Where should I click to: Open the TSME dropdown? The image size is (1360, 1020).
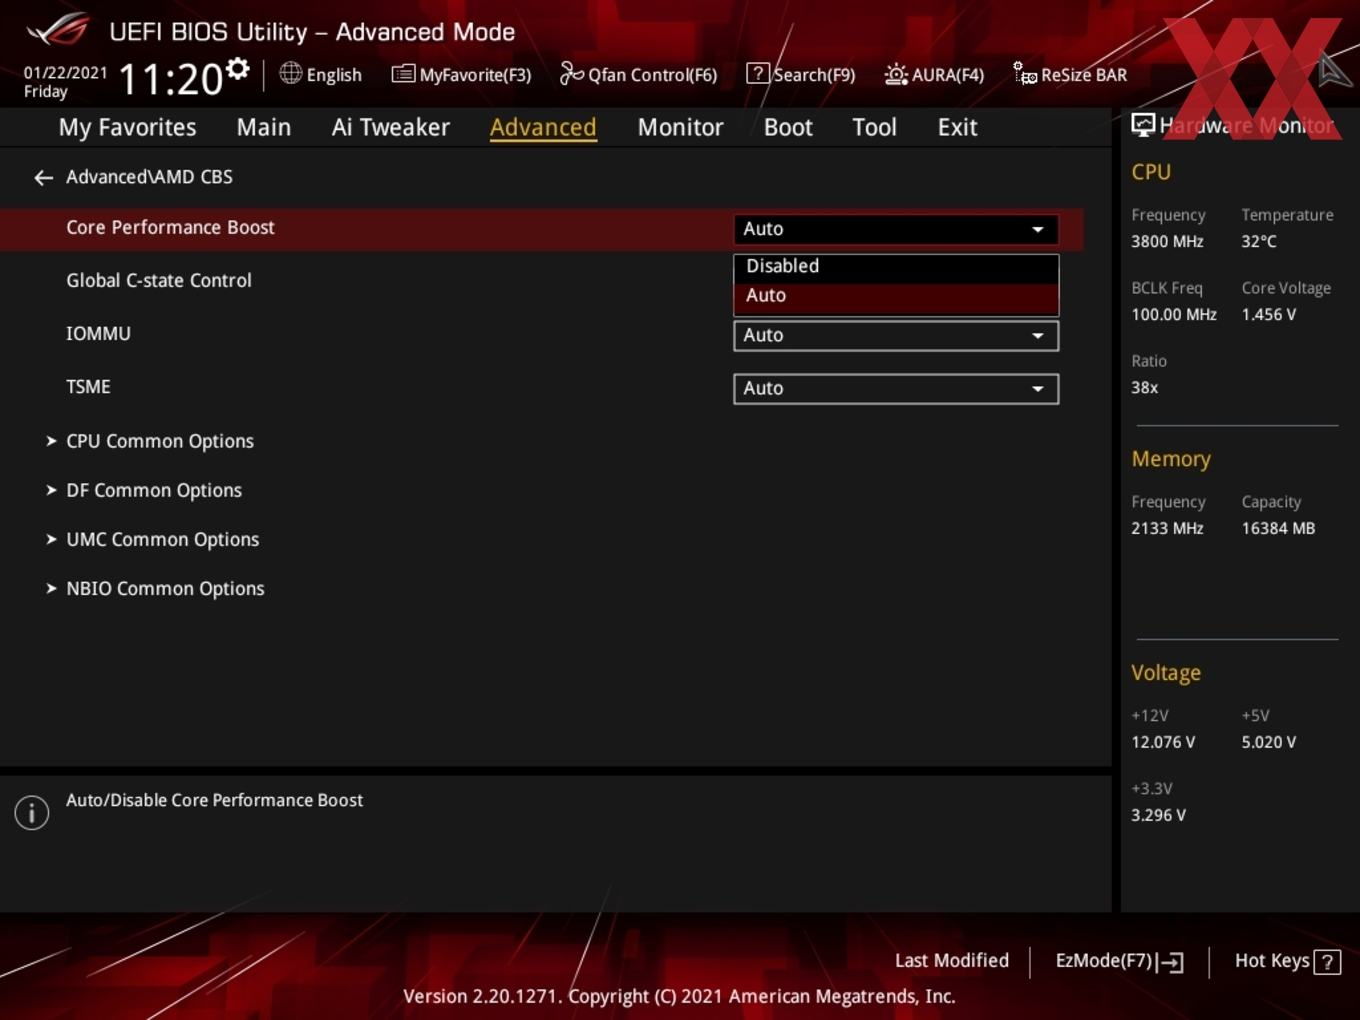coord(896,389)
